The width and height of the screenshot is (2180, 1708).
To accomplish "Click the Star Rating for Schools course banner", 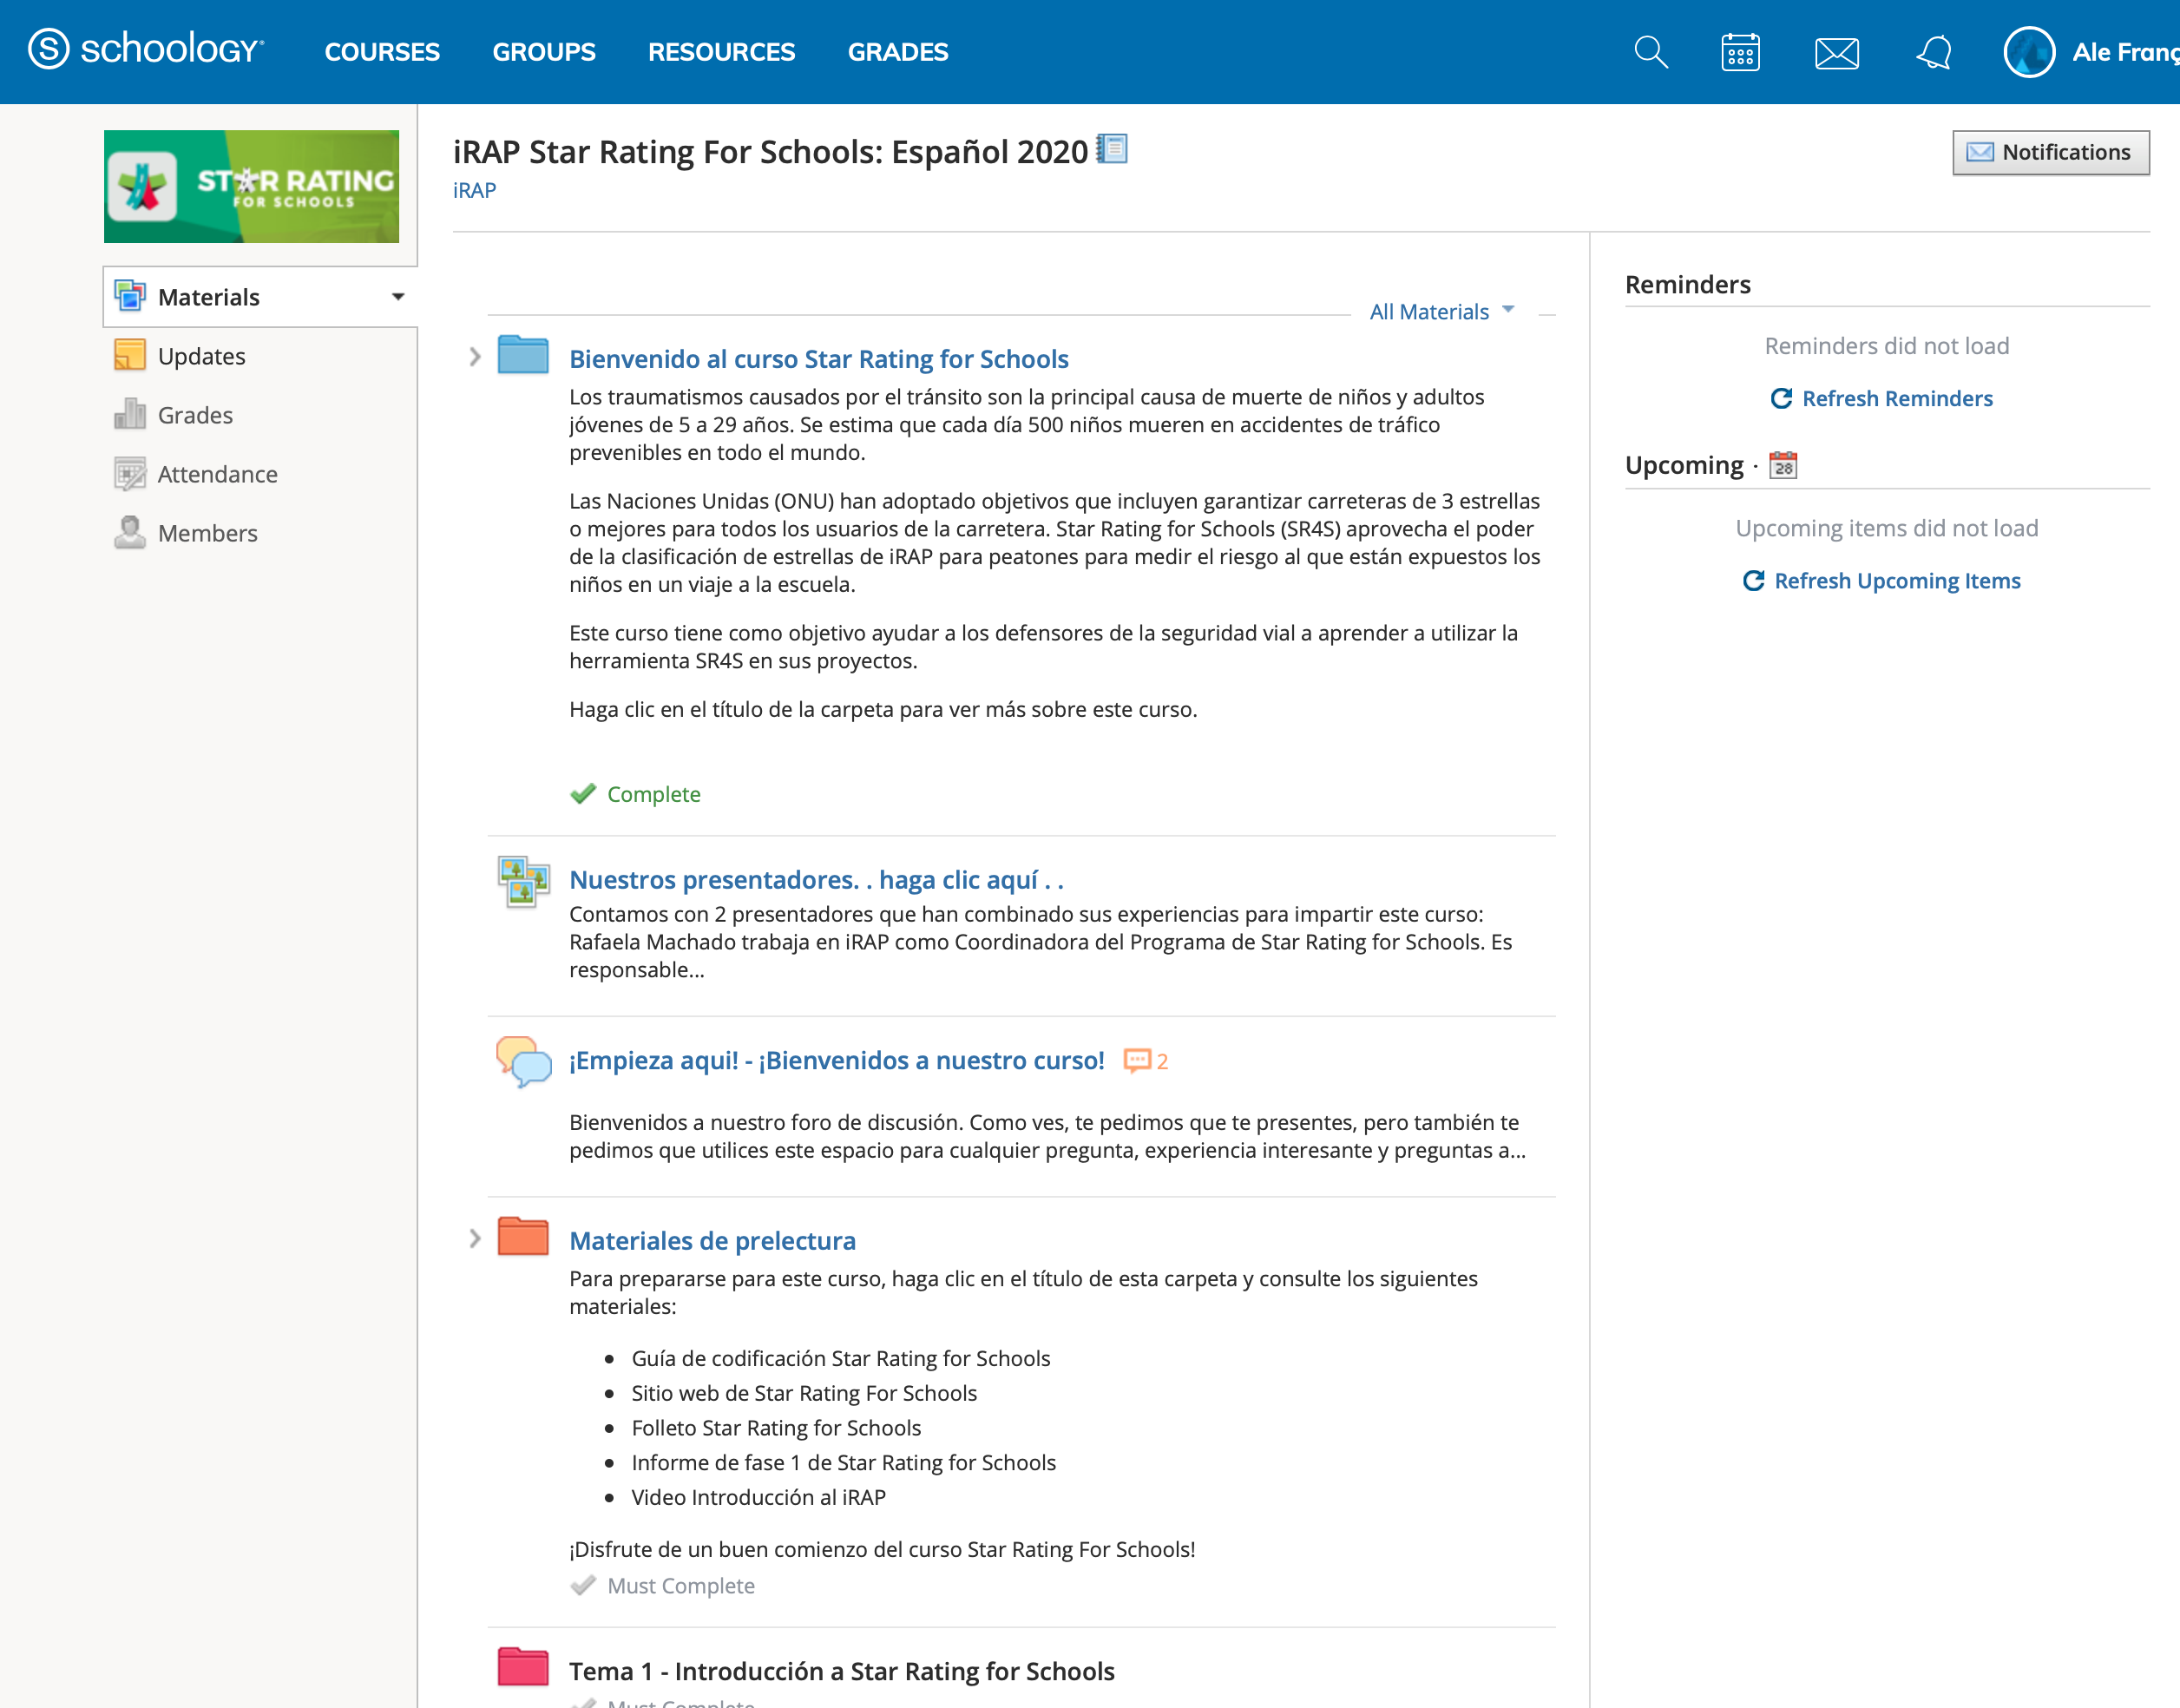I will point(251,186).
